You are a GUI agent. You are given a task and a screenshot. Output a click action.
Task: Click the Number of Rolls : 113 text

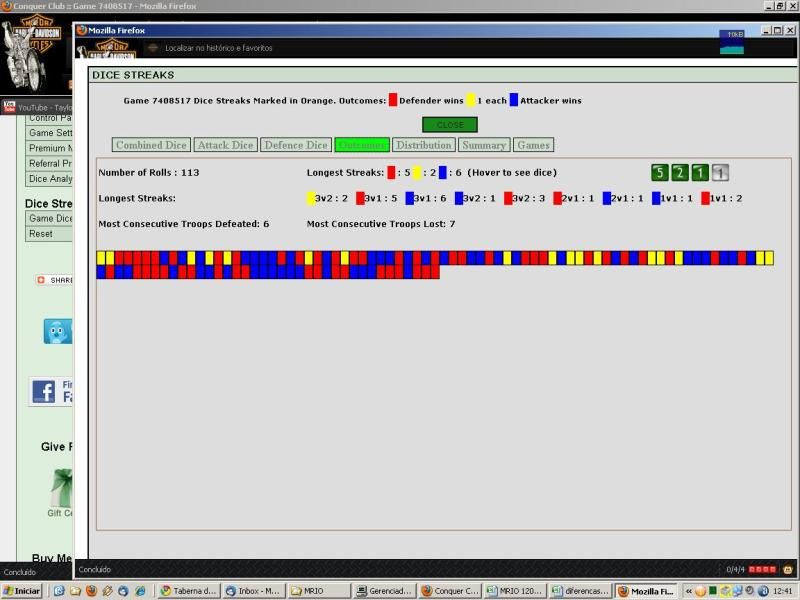coord(149,172)
